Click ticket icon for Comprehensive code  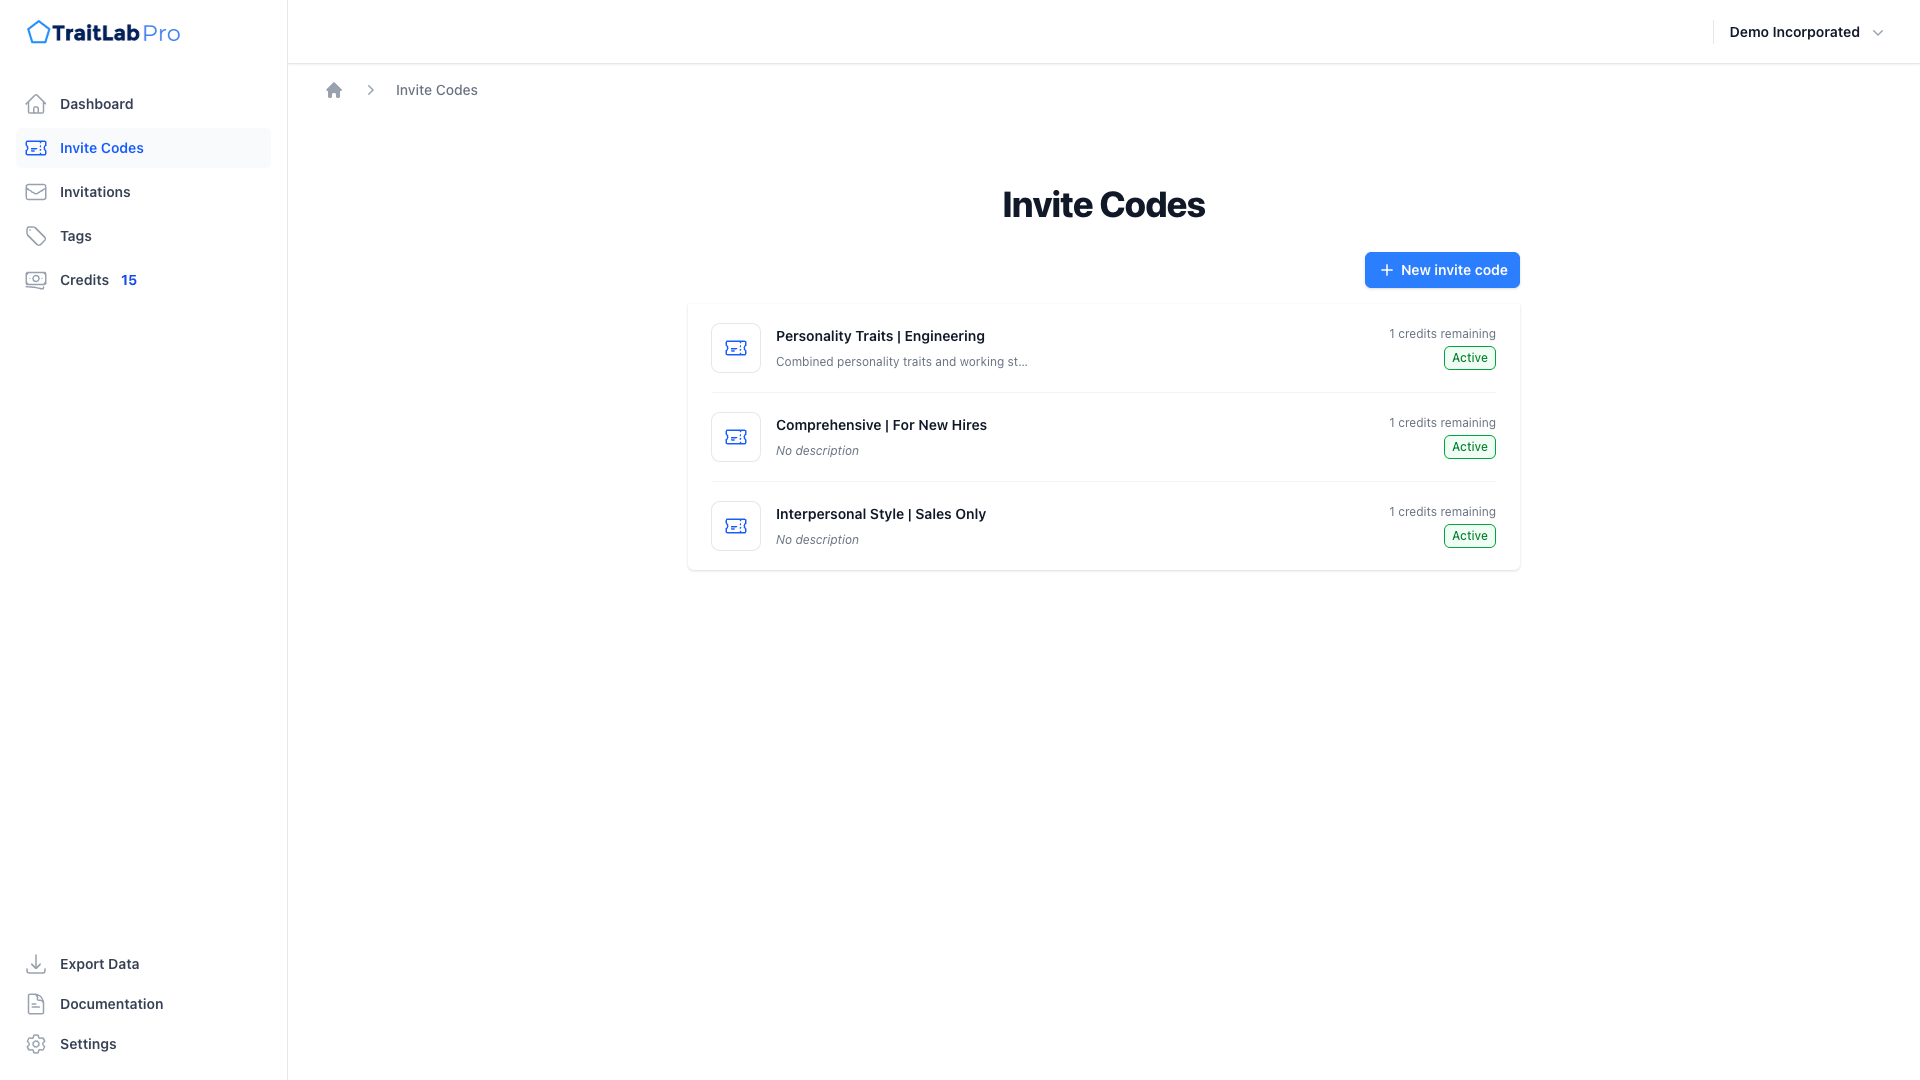pos(736,437)
